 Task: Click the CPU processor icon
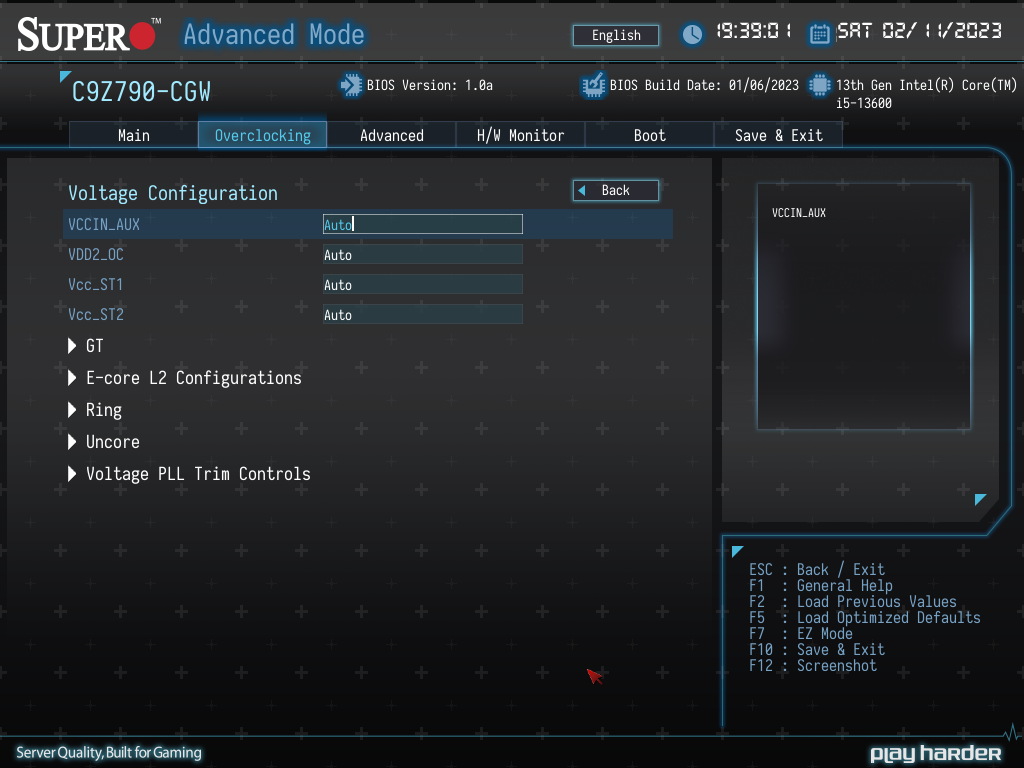(x=820, y=86)
